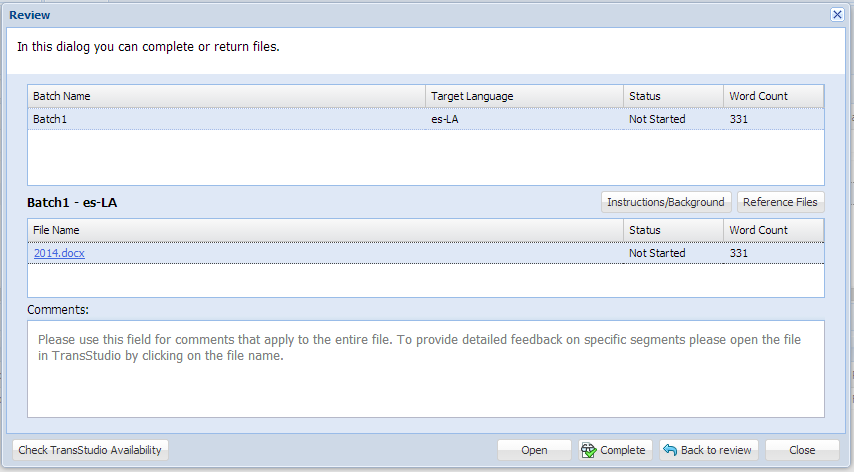
Task: Click the green checkmark icon on Complete
Action: [x=589, y=450]
